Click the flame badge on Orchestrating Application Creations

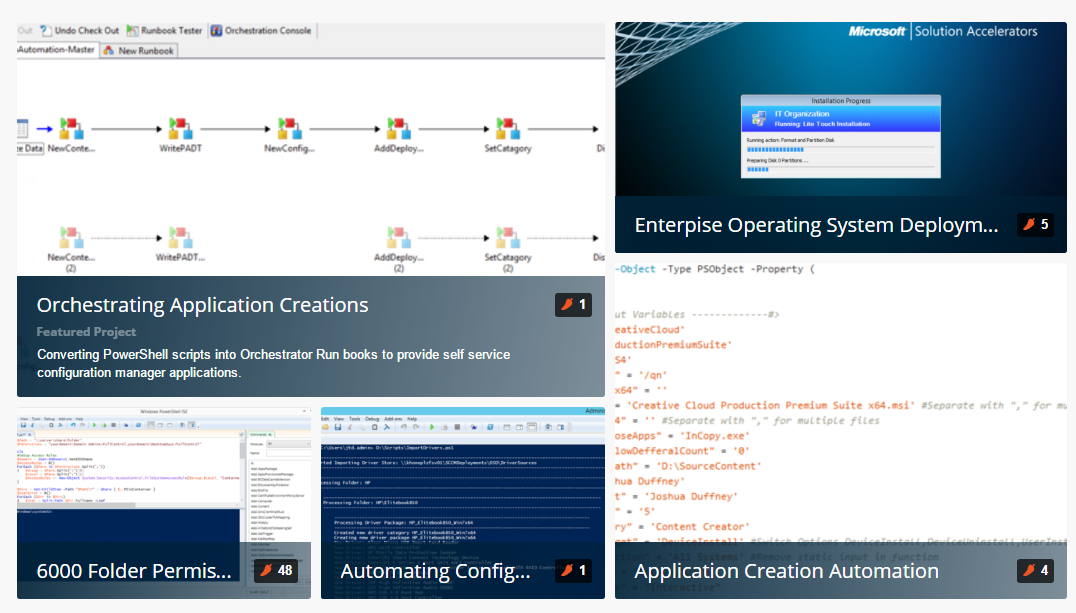(x=574, y=305)
